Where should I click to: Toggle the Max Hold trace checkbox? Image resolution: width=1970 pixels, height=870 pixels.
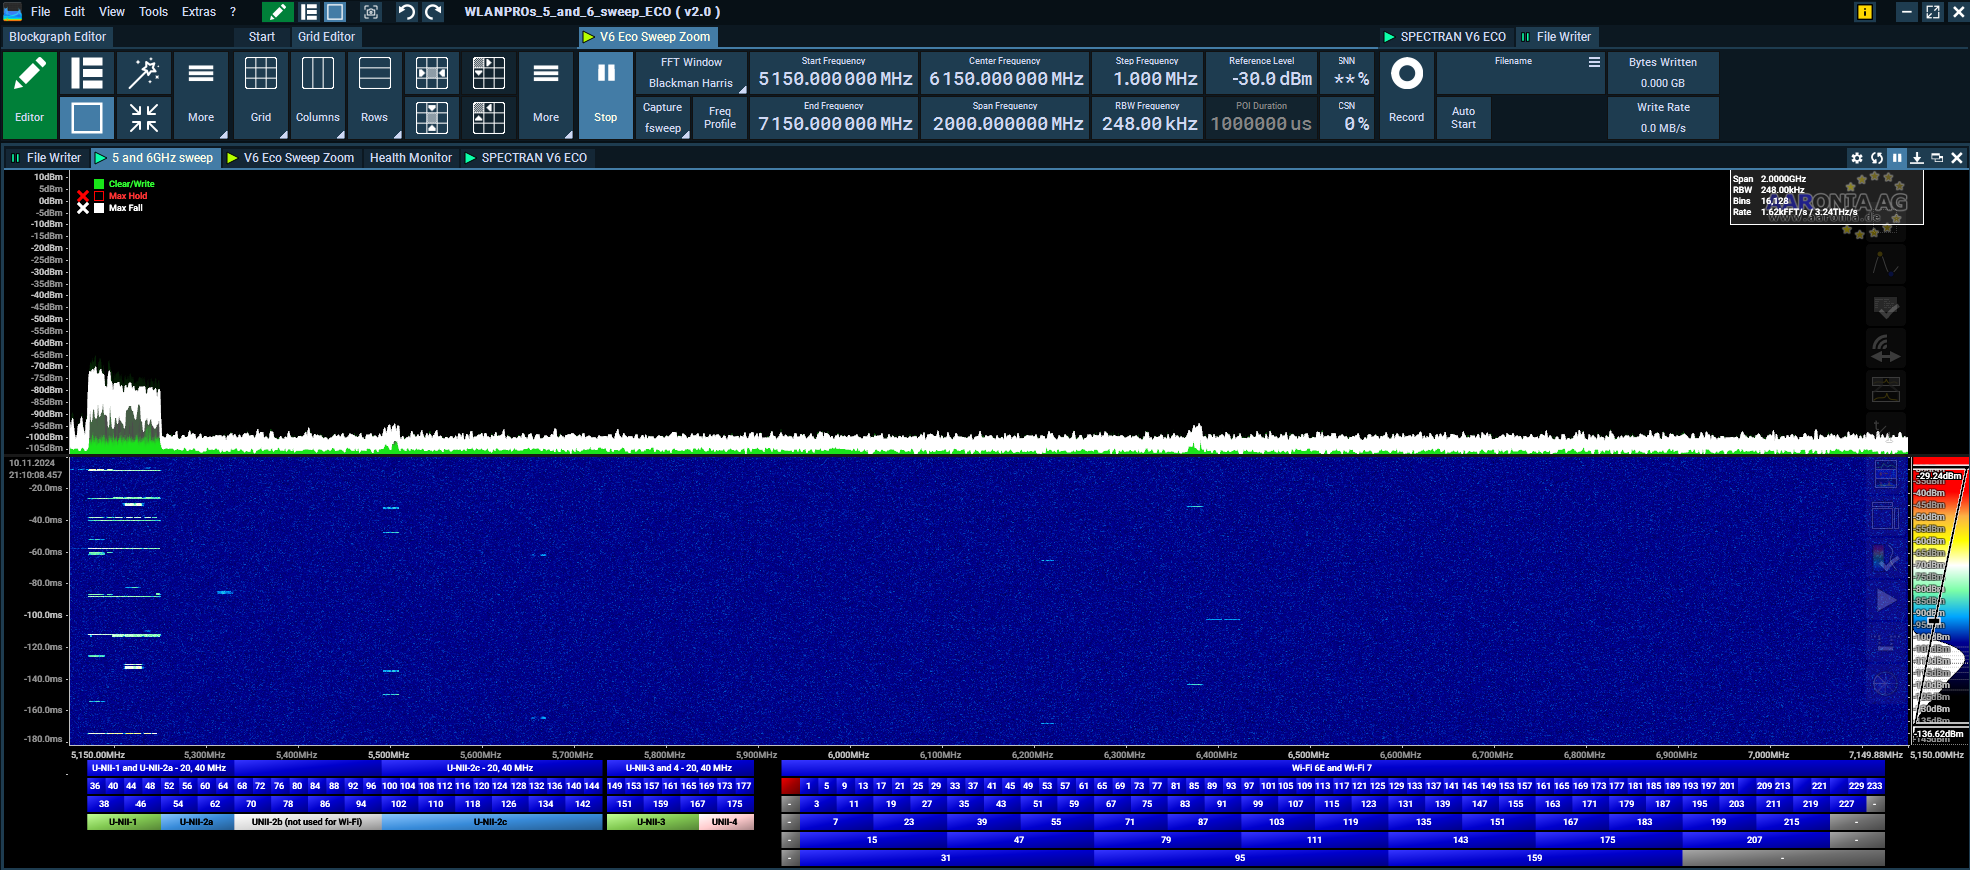tap(99, 196)
